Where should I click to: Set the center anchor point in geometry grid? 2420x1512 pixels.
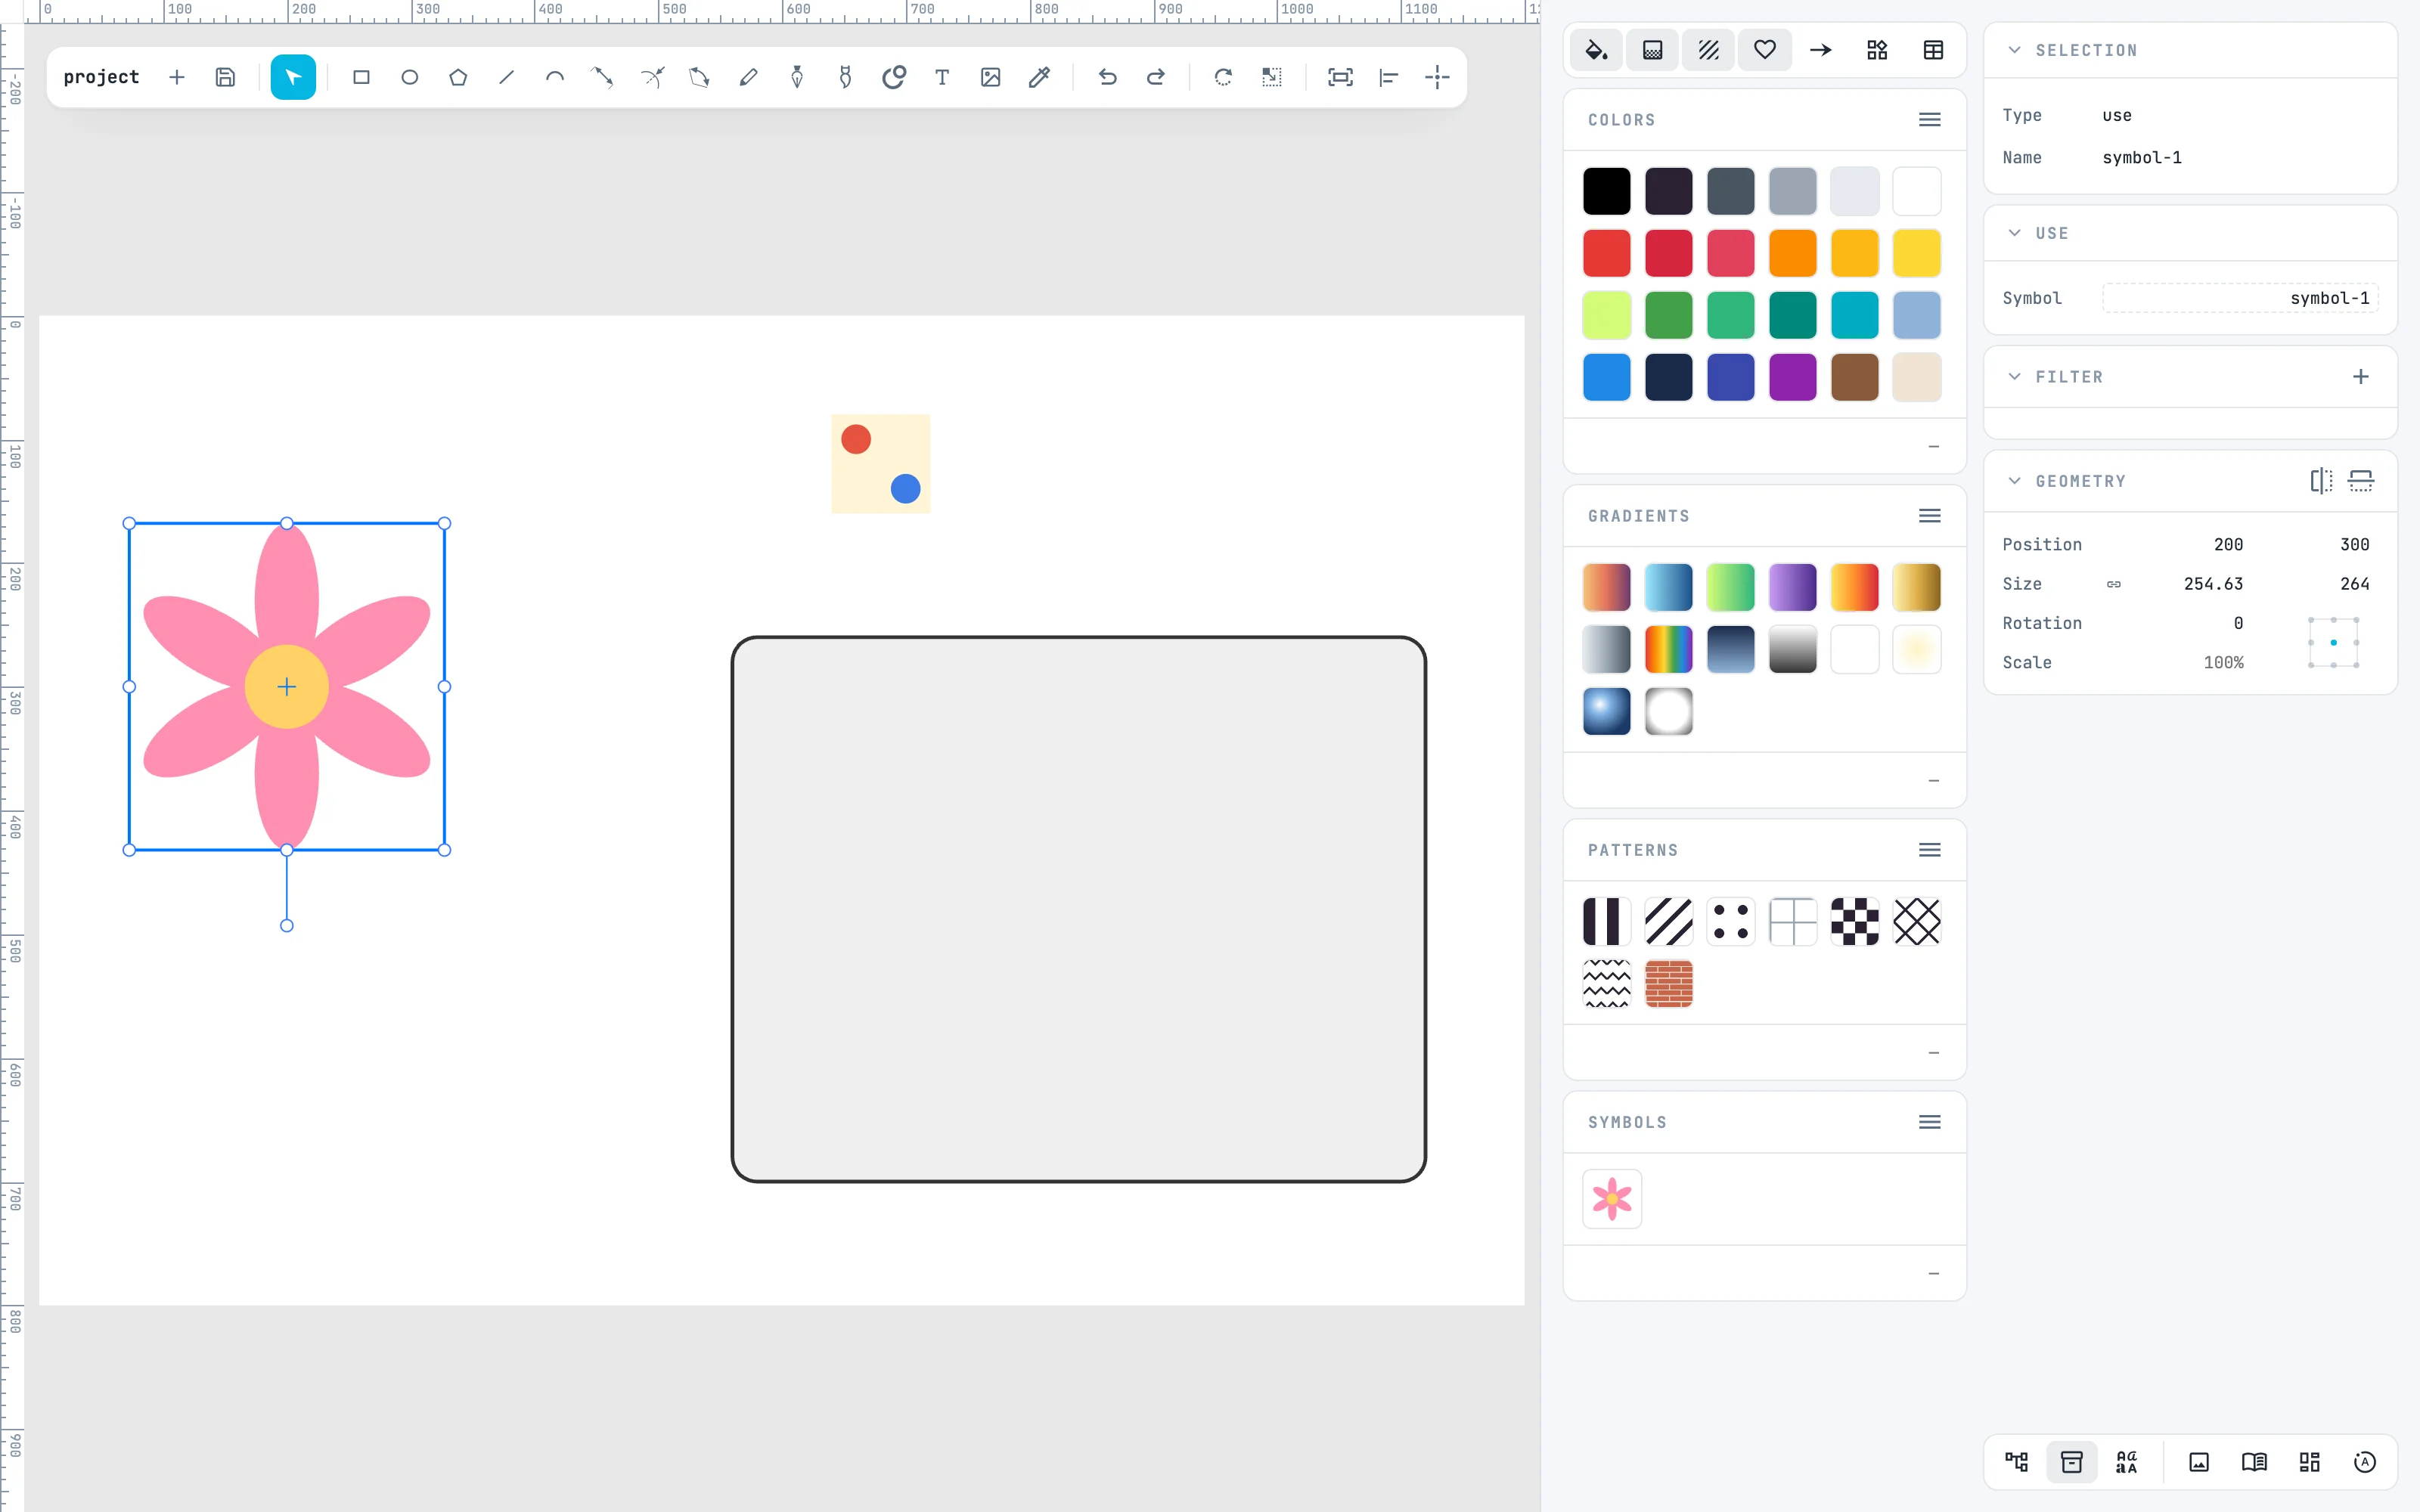[2333, 643]
